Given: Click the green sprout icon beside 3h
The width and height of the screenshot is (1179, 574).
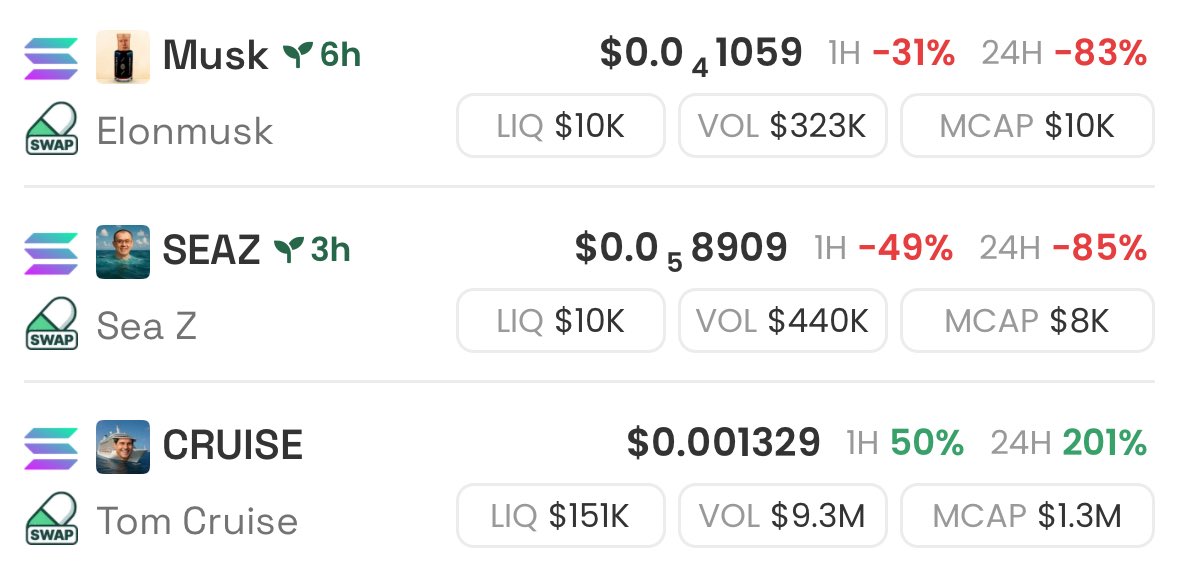Looking at the screenshot, I should (289, 250).
